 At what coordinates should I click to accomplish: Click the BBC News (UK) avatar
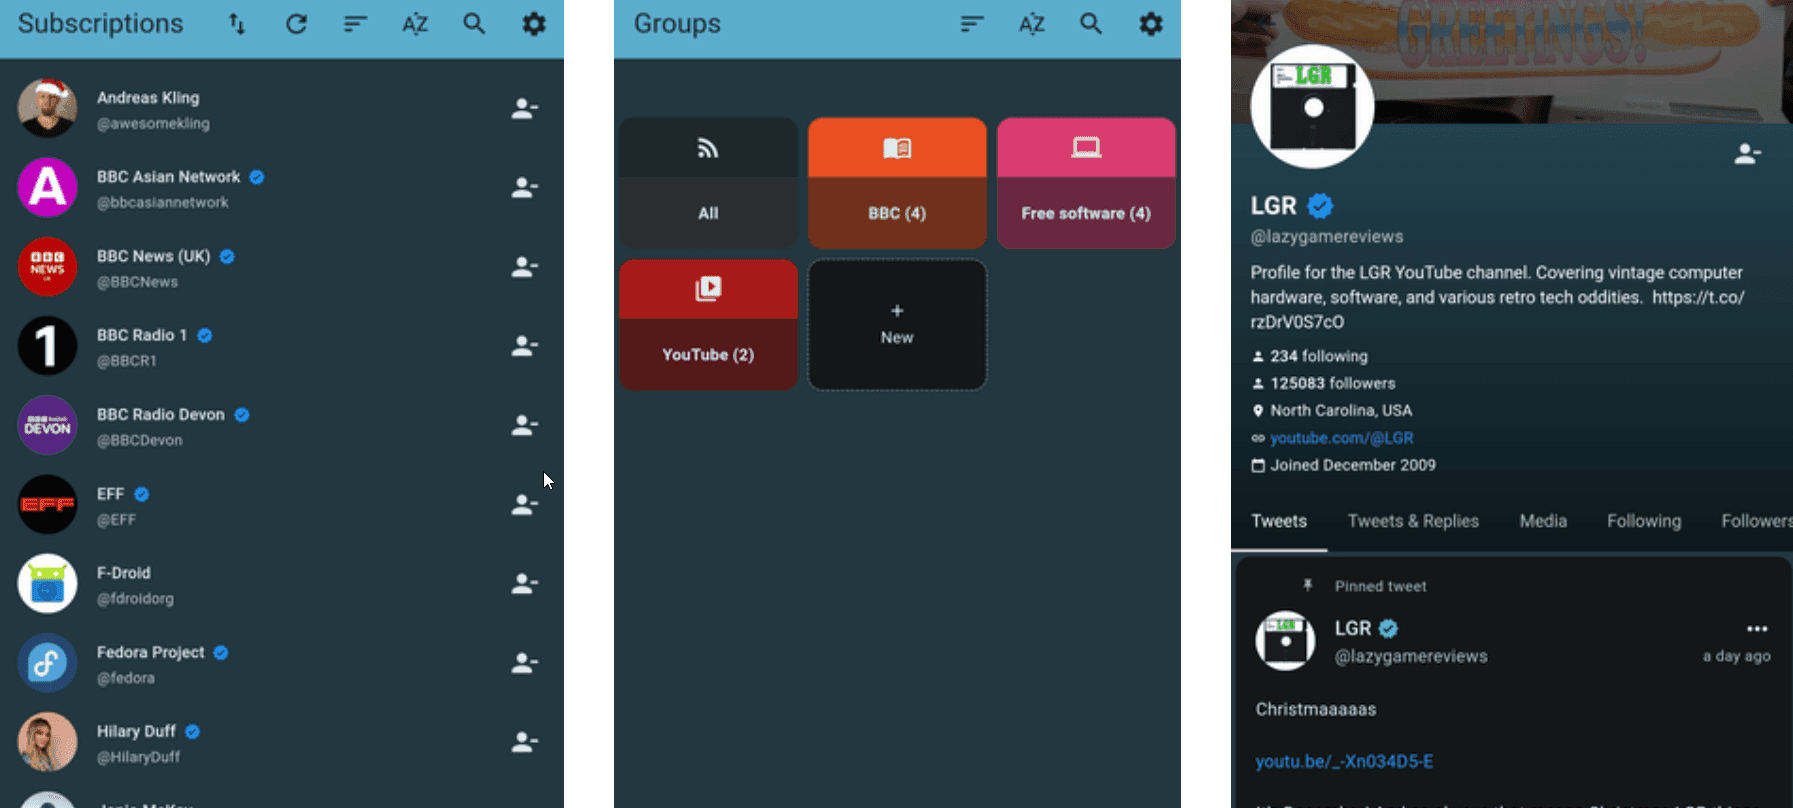(47, 267)
